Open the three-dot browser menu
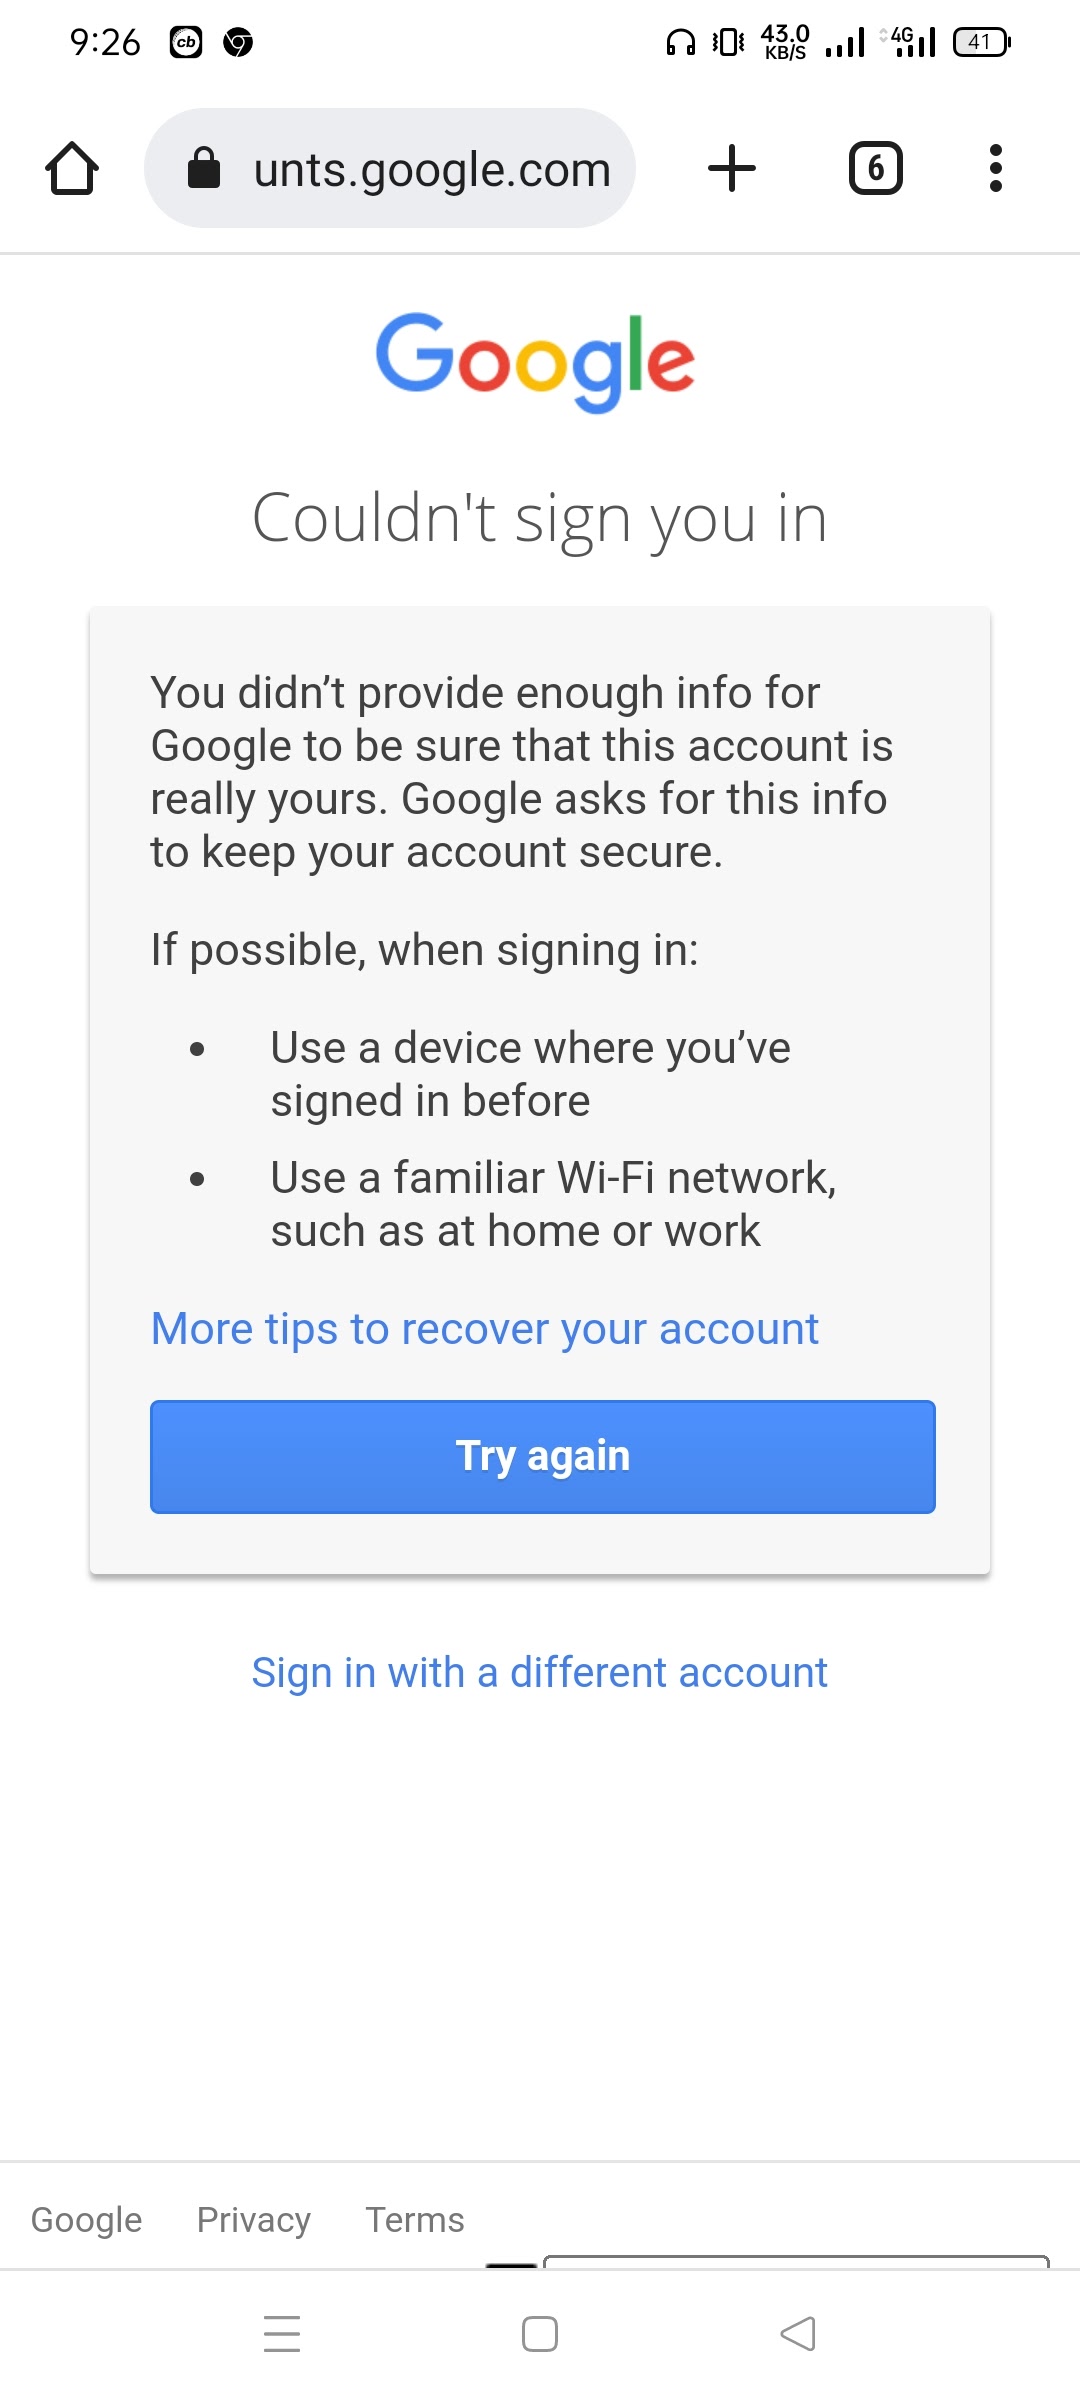Image resolution: width=1080 pixels, height=2400 pixels. (995, 168)
